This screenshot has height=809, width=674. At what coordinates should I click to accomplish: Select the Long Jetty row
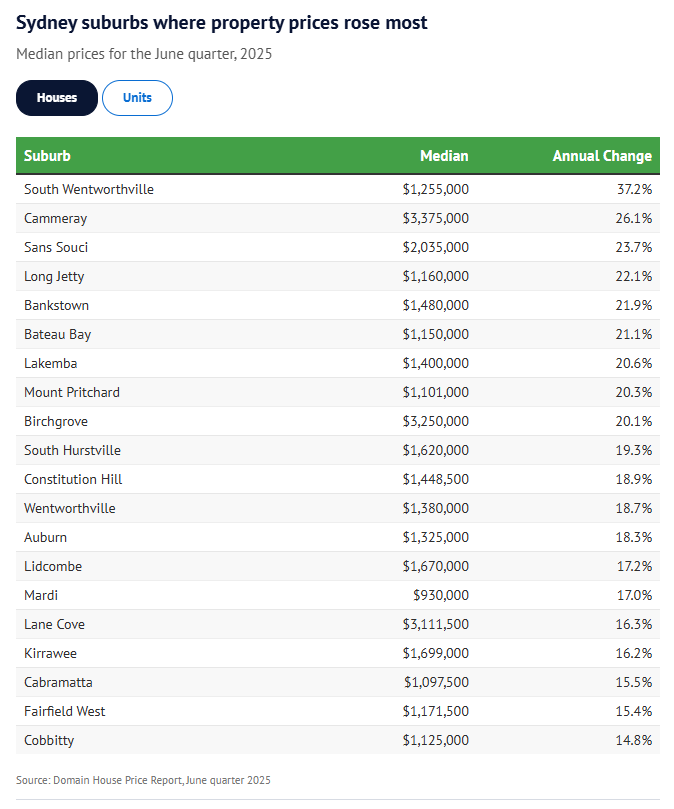54,276
